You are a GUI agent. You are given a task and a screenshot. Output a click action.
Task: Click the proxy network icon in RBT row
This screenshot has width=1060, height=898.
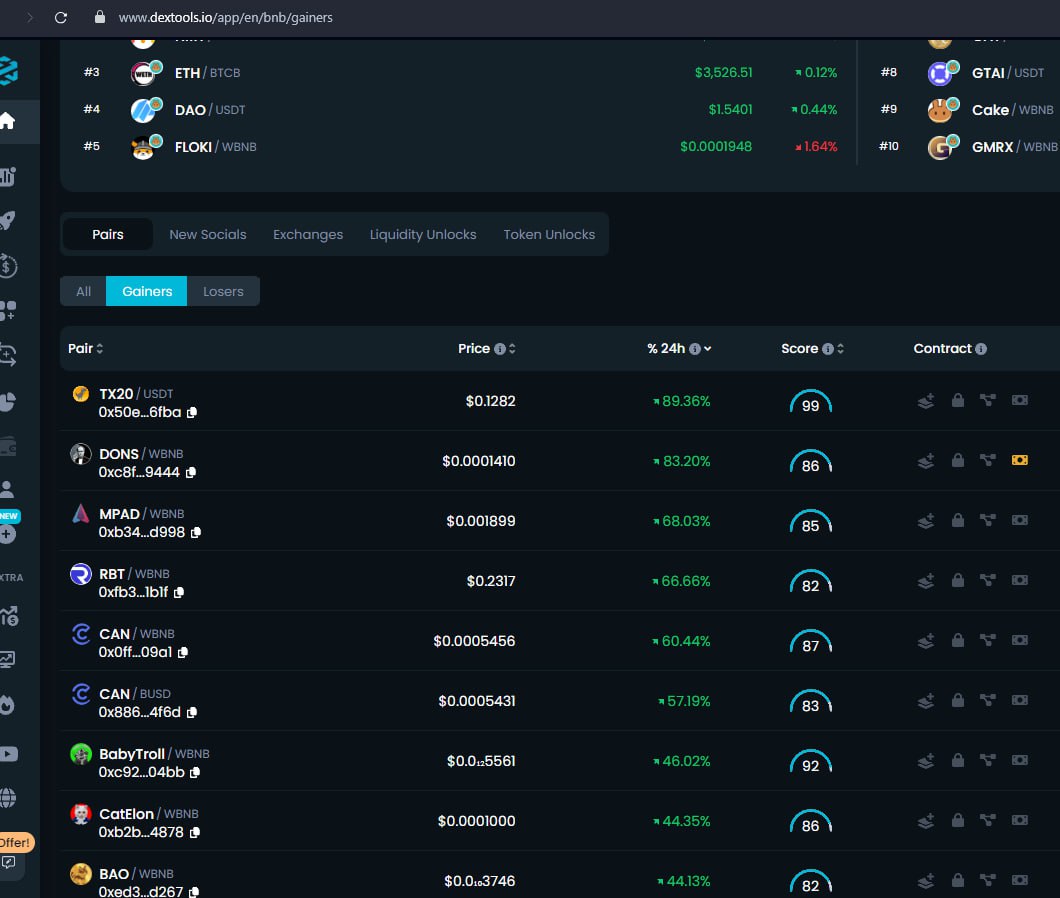988,580
